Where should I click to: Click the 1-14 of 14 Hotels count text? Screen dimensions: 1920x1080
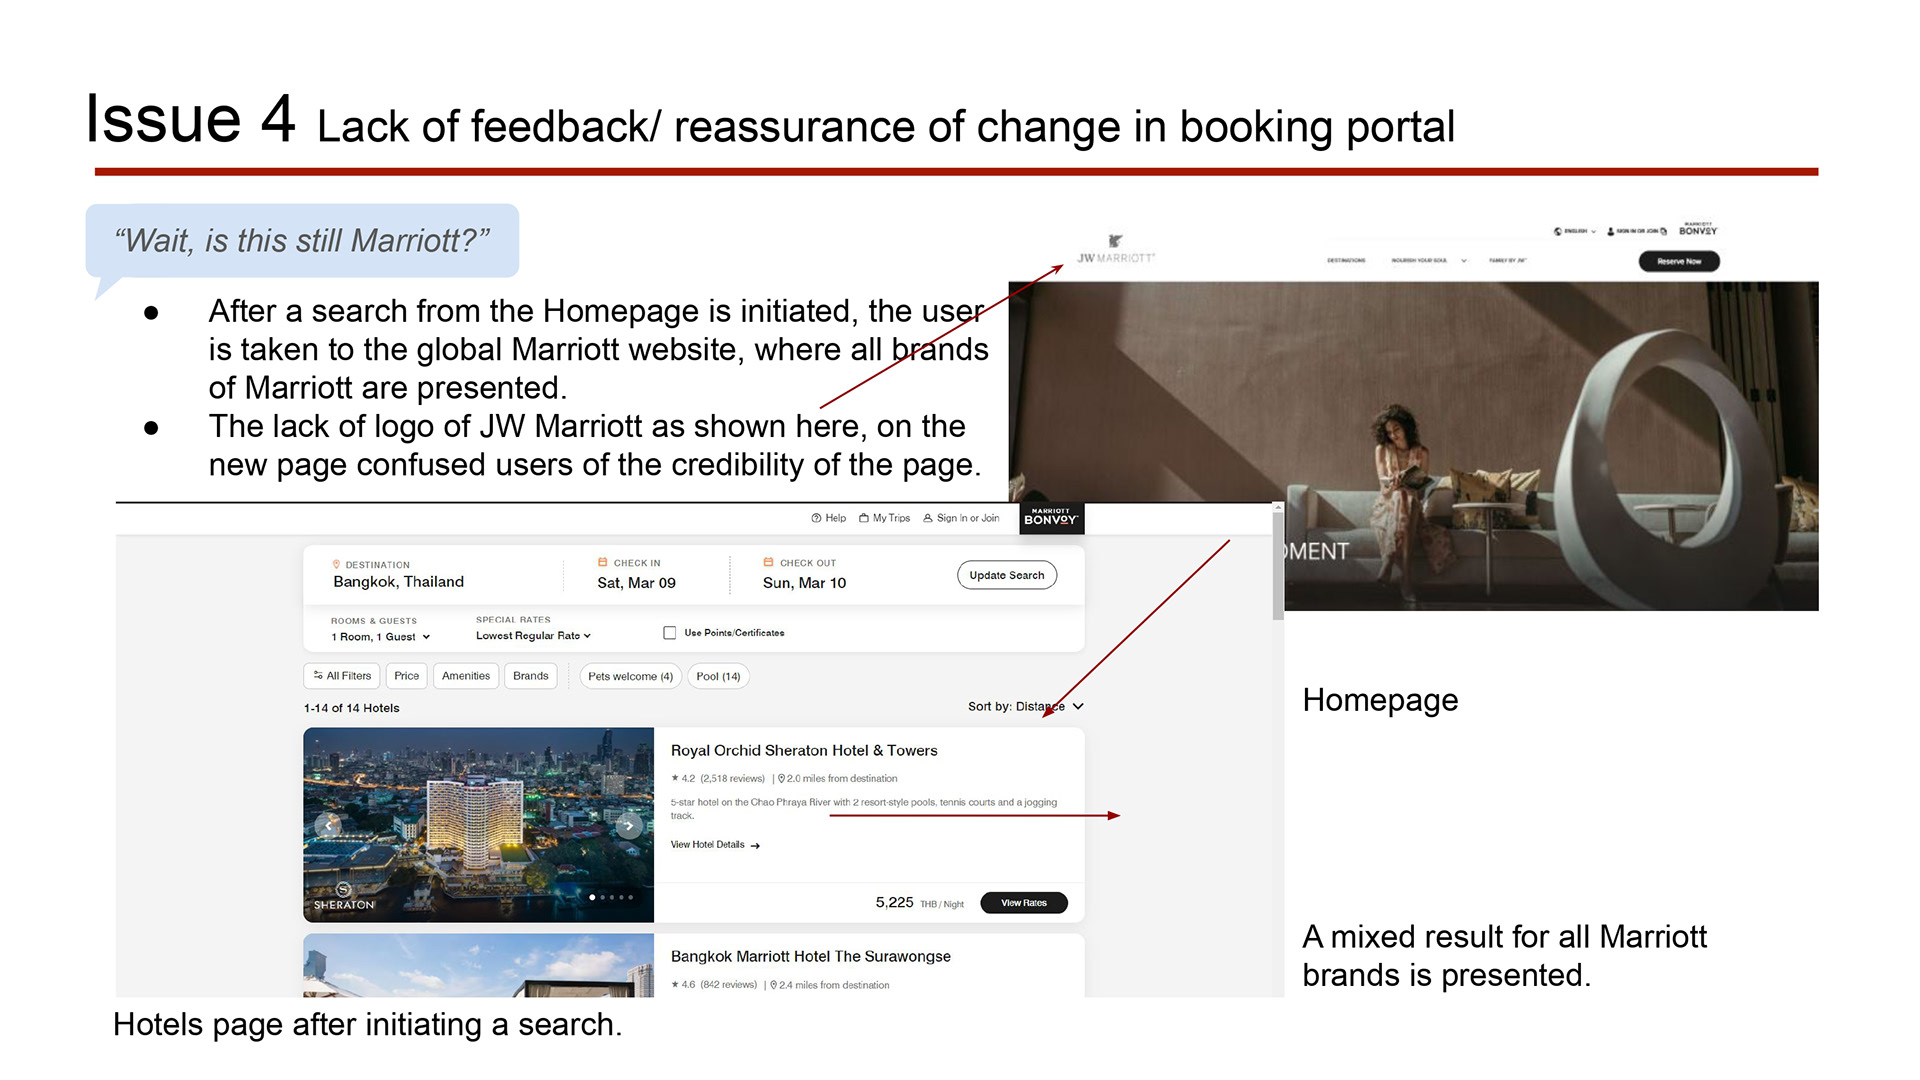[x=352, y=708]
